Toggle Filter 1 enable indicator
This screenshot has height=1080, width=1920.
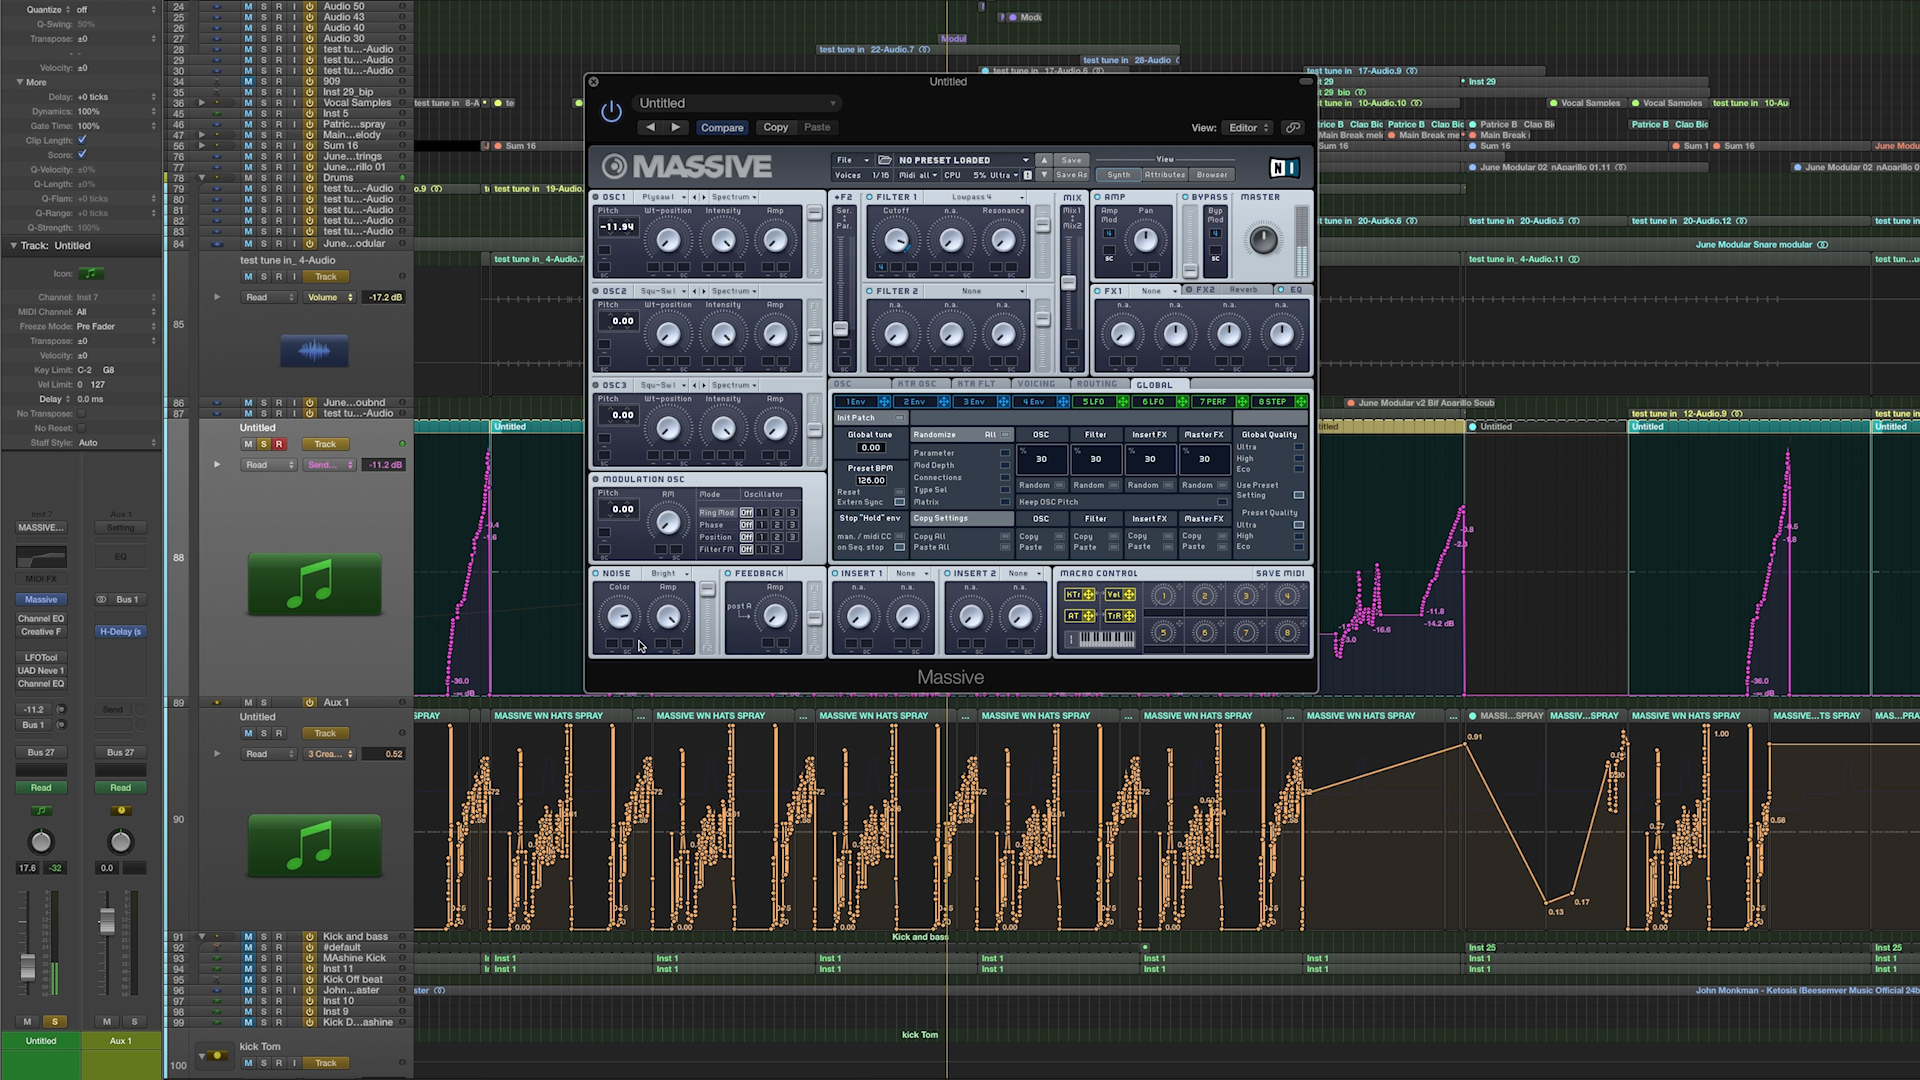(870, 197)
